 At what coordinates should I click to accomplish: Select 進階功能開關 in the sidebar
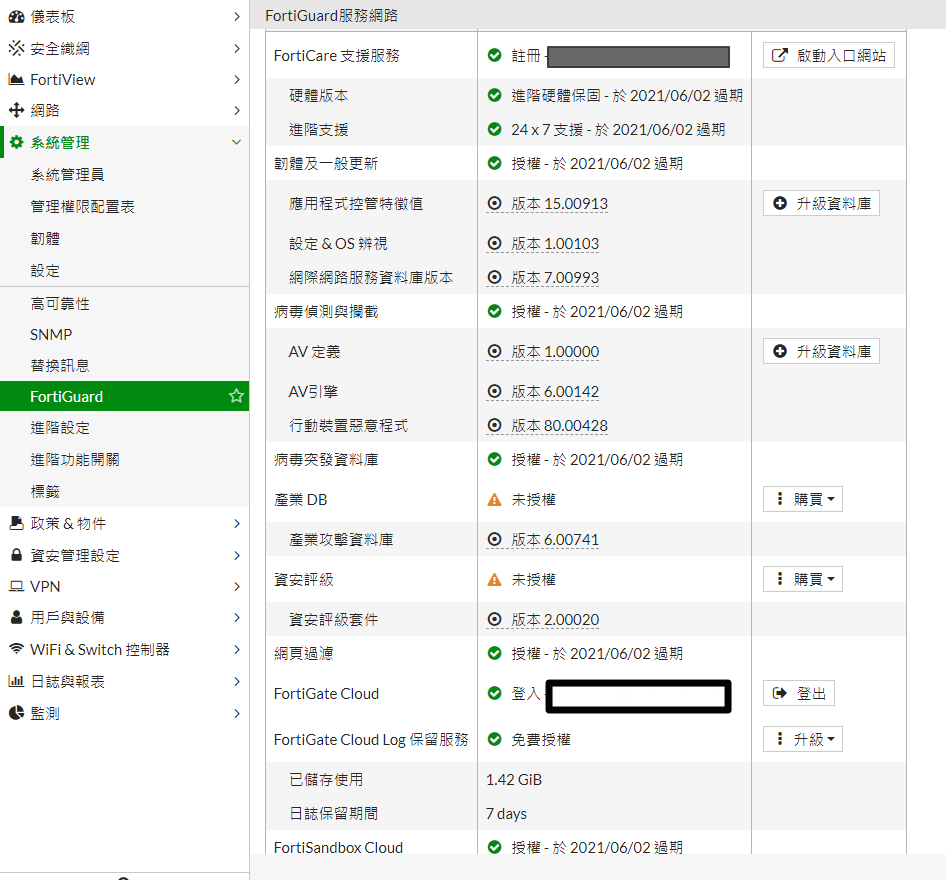(75, 460)
